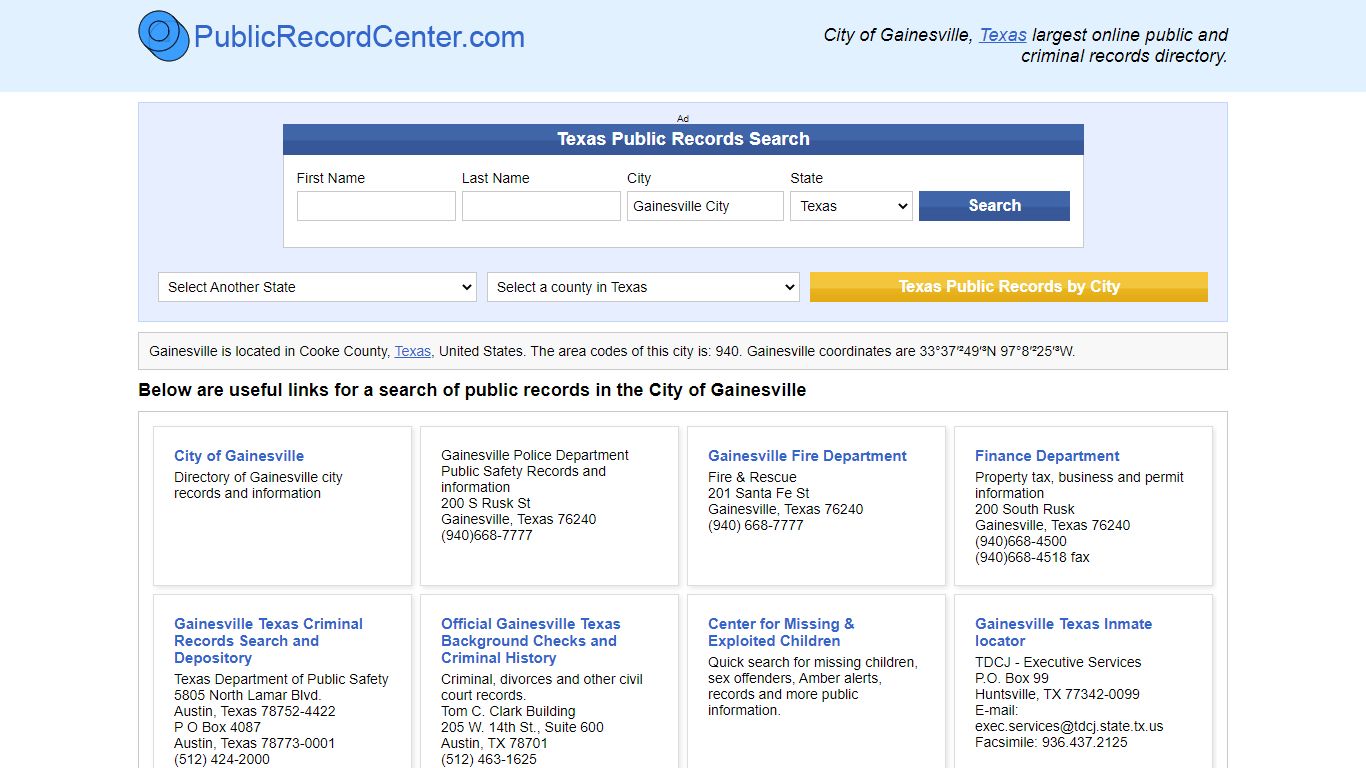Click the Texas Department of Public Safety text

point(281,679)
